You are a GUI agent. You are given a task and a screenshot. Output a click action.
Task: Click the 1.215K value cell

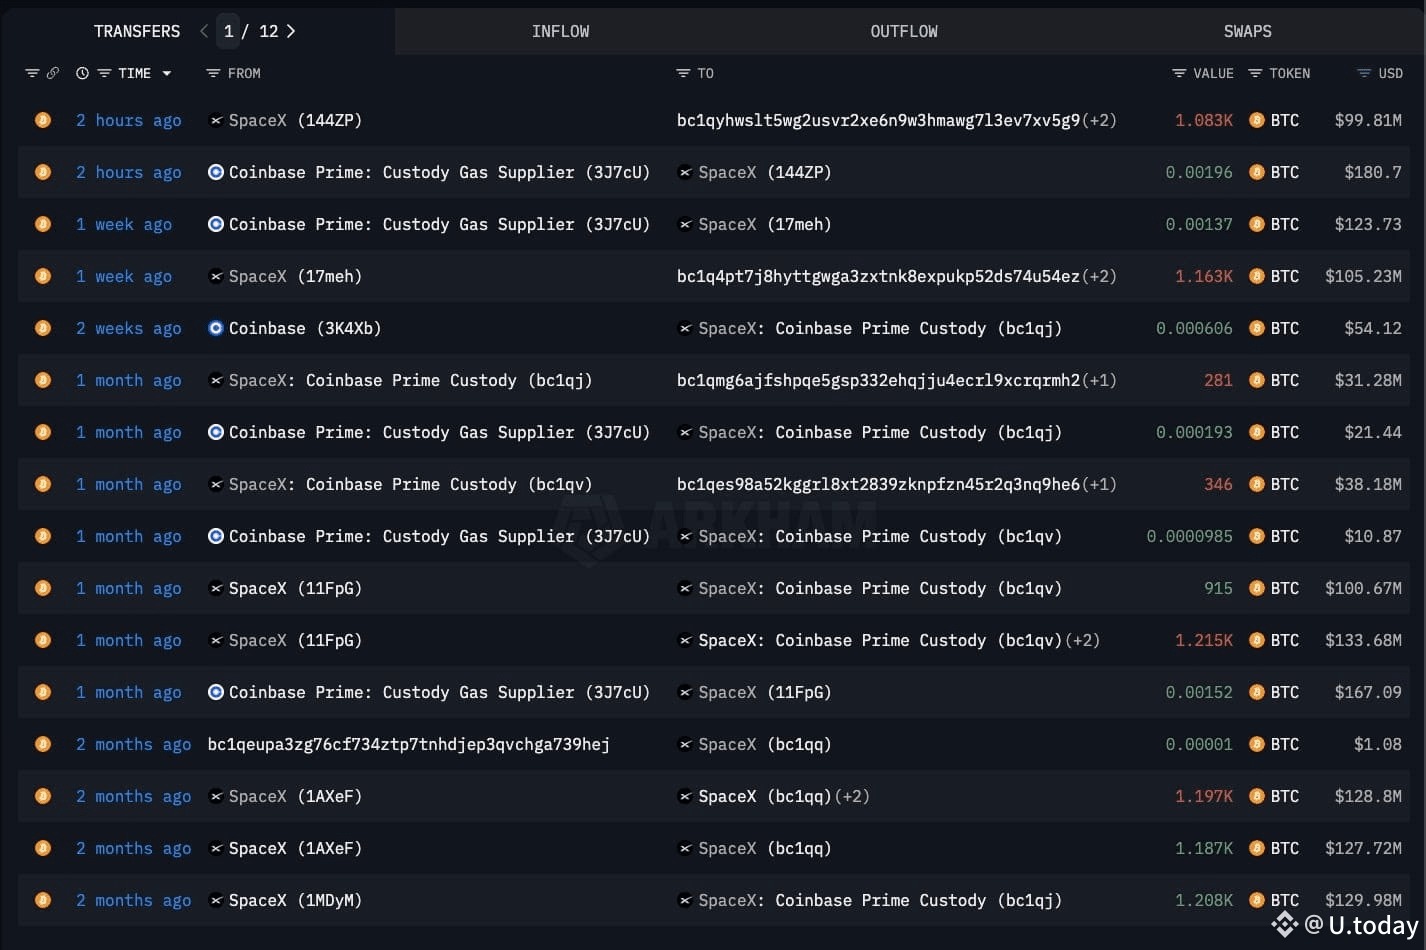point(1204,640)
